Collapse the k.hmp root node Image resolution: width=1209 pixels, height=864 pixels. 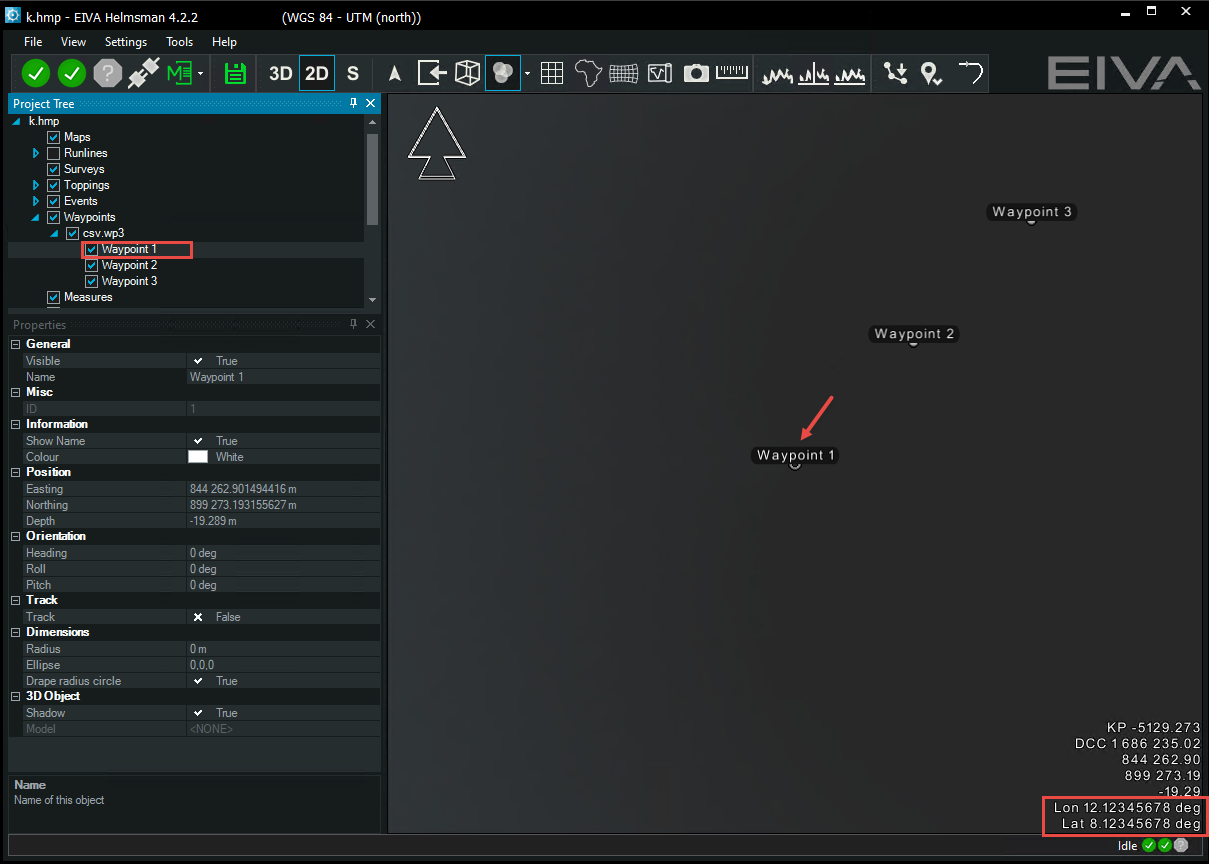click(16, 121)
